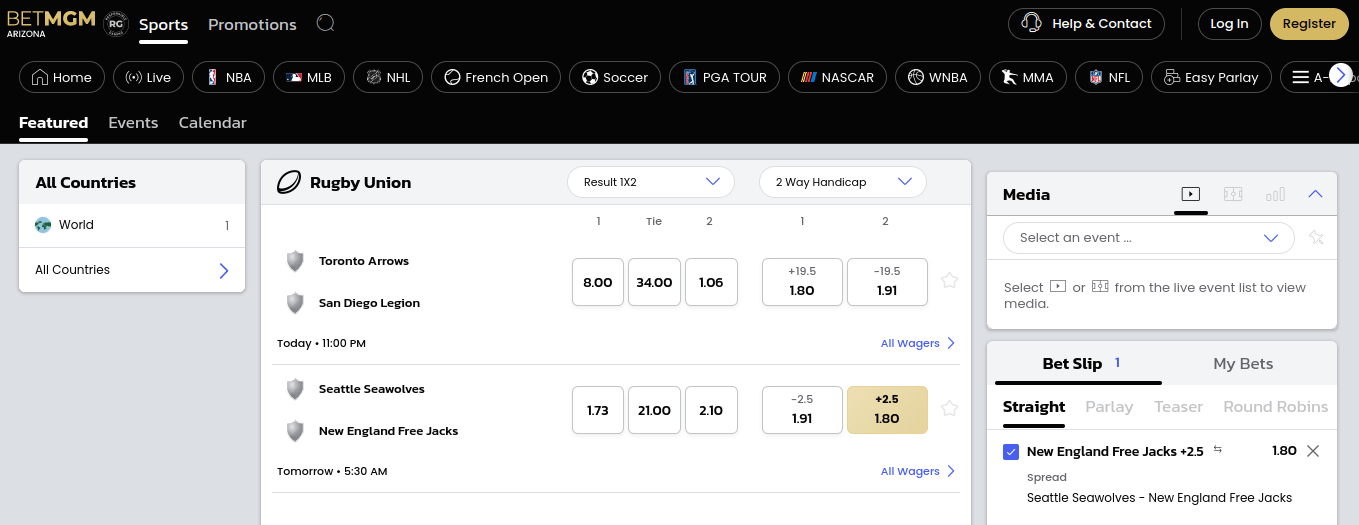
Task: Select the Parlay bet type tab
Action: point(1109,407)
